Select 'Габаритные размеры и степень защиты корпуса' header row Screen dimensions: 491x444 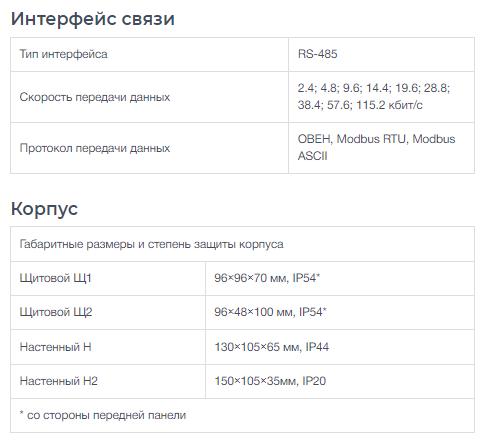point(242,244)
